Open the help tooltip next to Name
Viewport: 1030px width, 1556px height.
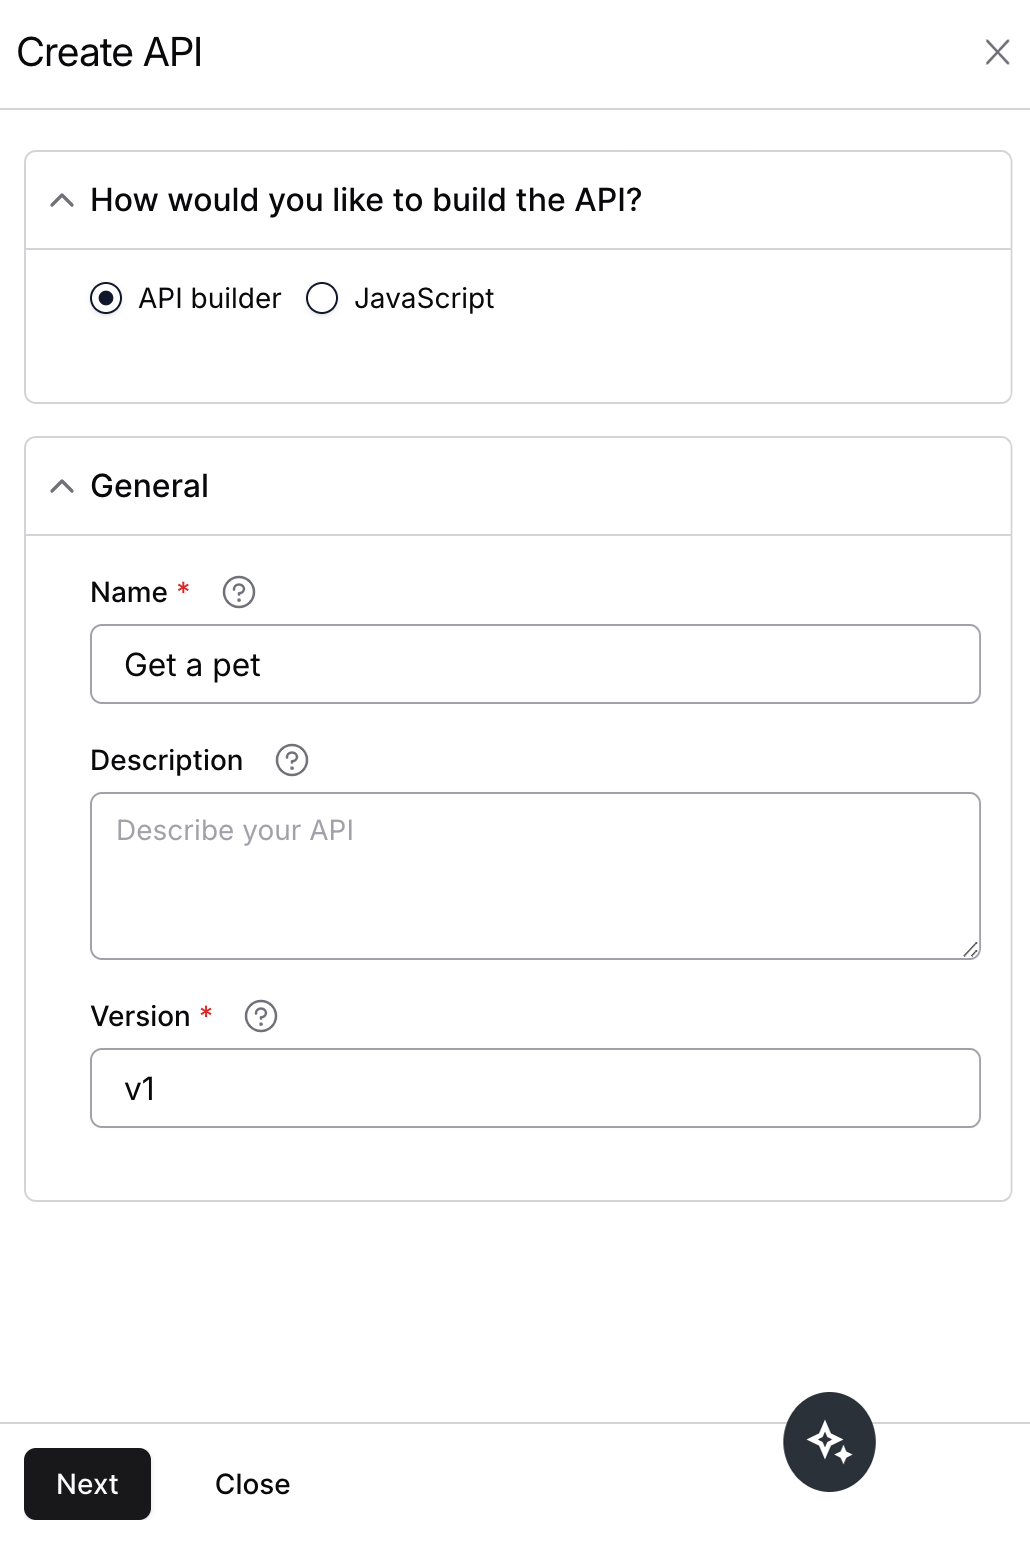tap(238, 592)
